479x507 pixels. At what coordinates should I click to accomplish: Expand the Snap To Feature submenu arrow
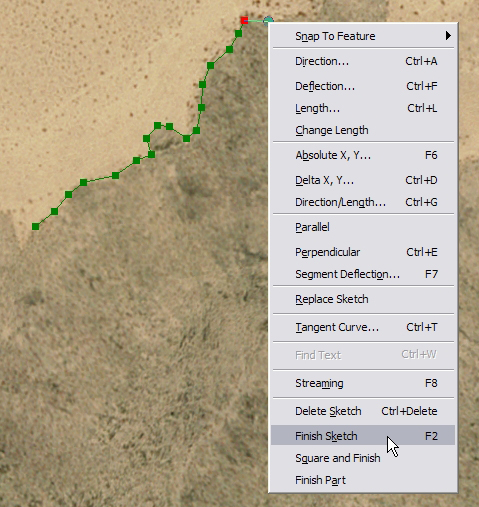pyautogui.click(x=448, y=35)
